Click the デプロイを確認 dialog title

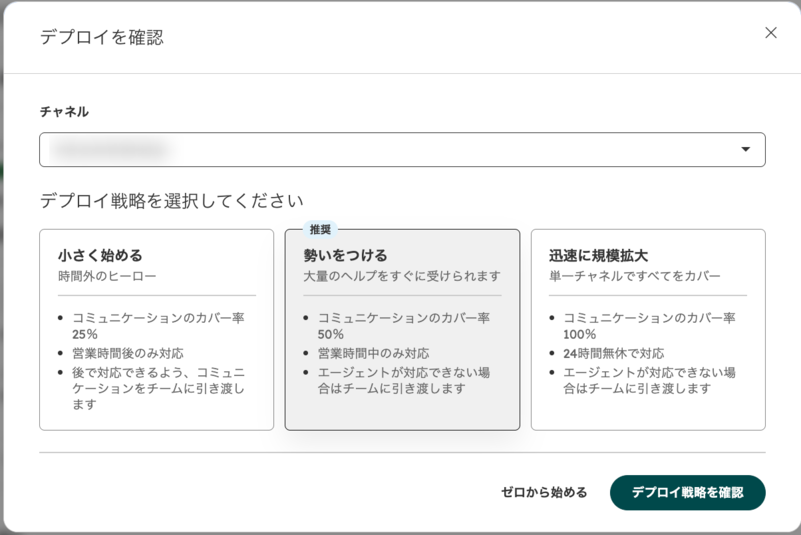pyautogui.click(x=102, y=37)
